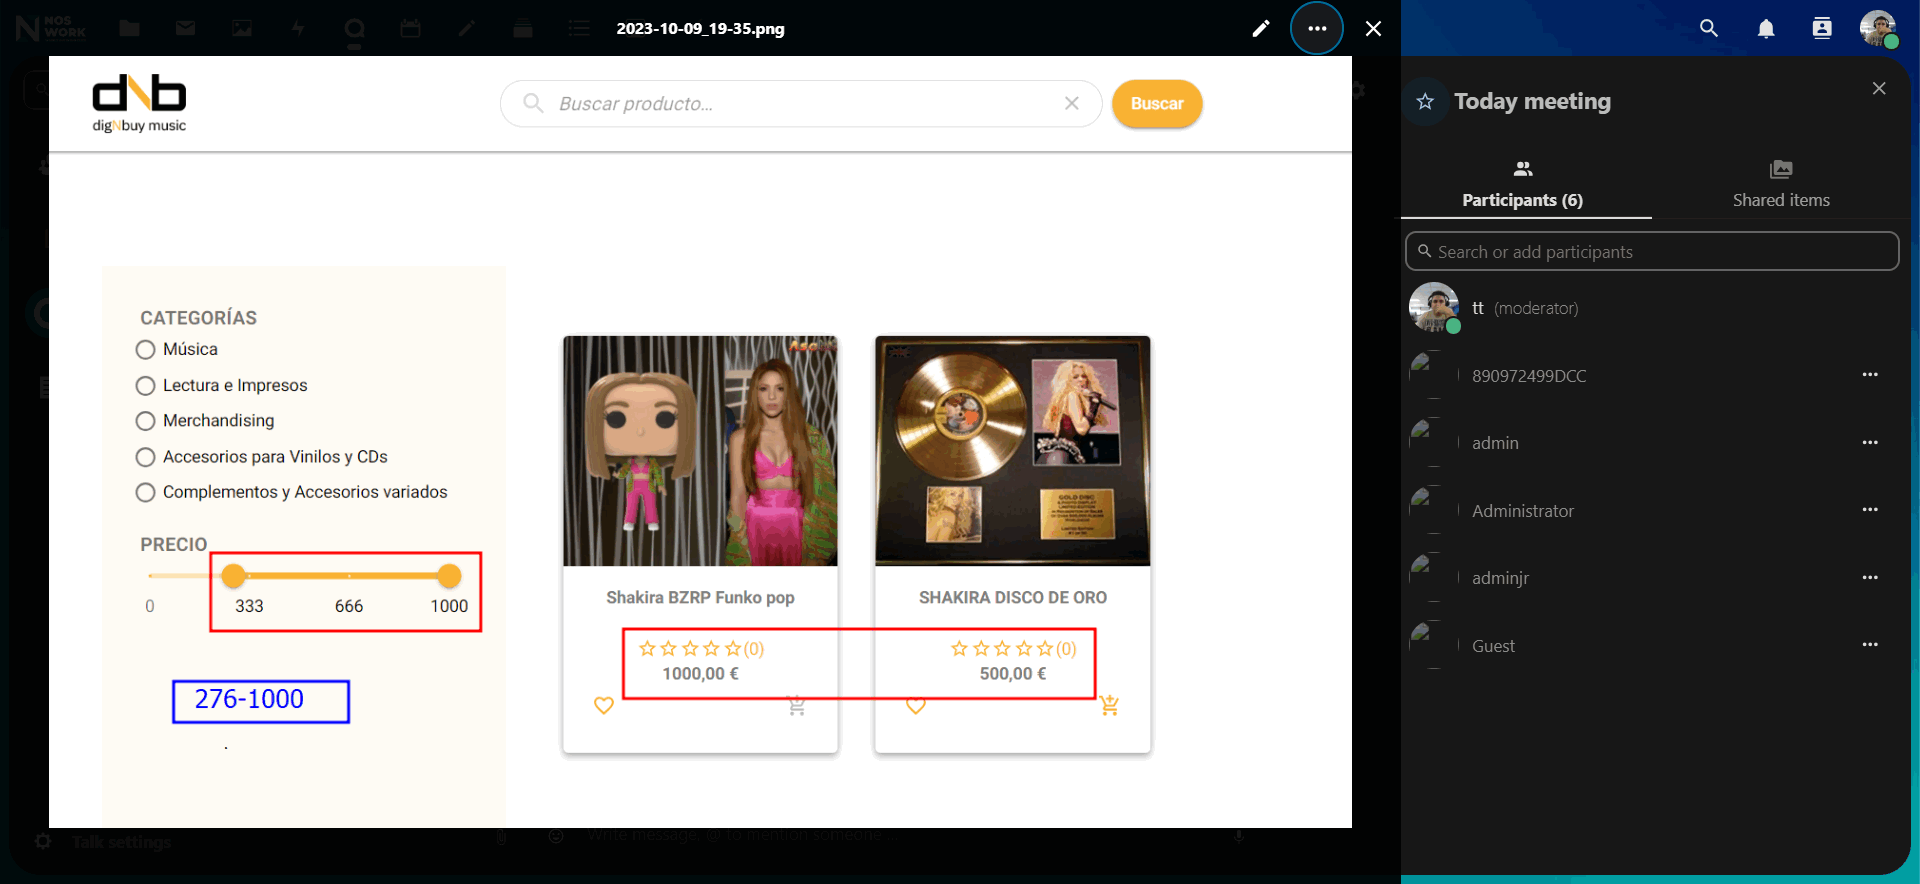Click the dimmed Talk icon in top bar
Screen dimensions: 1920x884
click(x=354, y=28)
